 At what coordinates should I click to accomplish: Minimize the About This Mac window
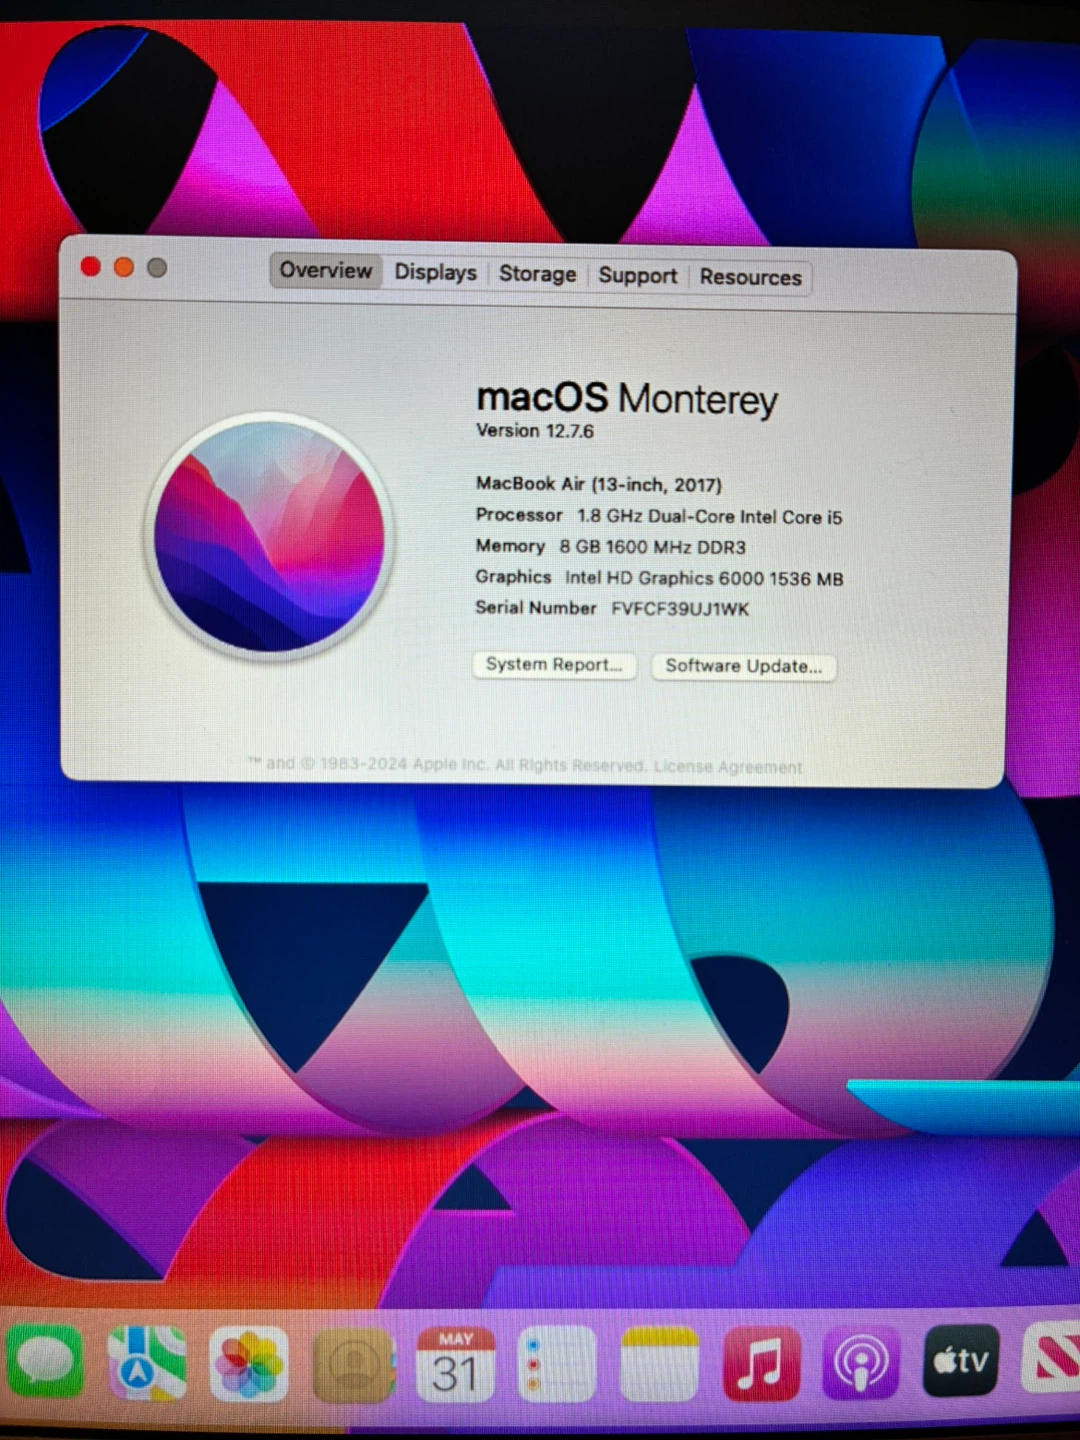pyautogui.click(x=124, y=267)
